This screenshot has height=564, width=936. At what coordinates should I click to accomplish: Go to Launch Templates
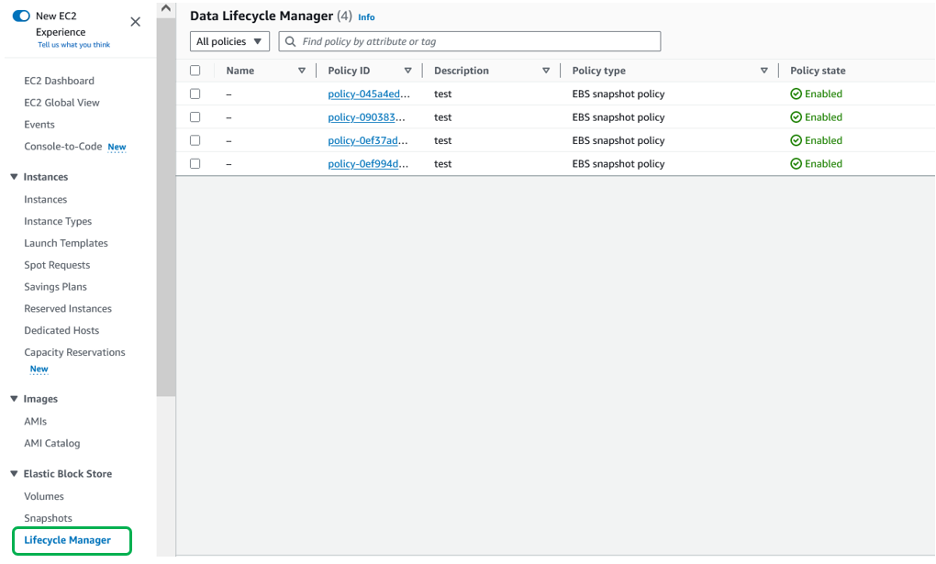[x=66, y=243]
